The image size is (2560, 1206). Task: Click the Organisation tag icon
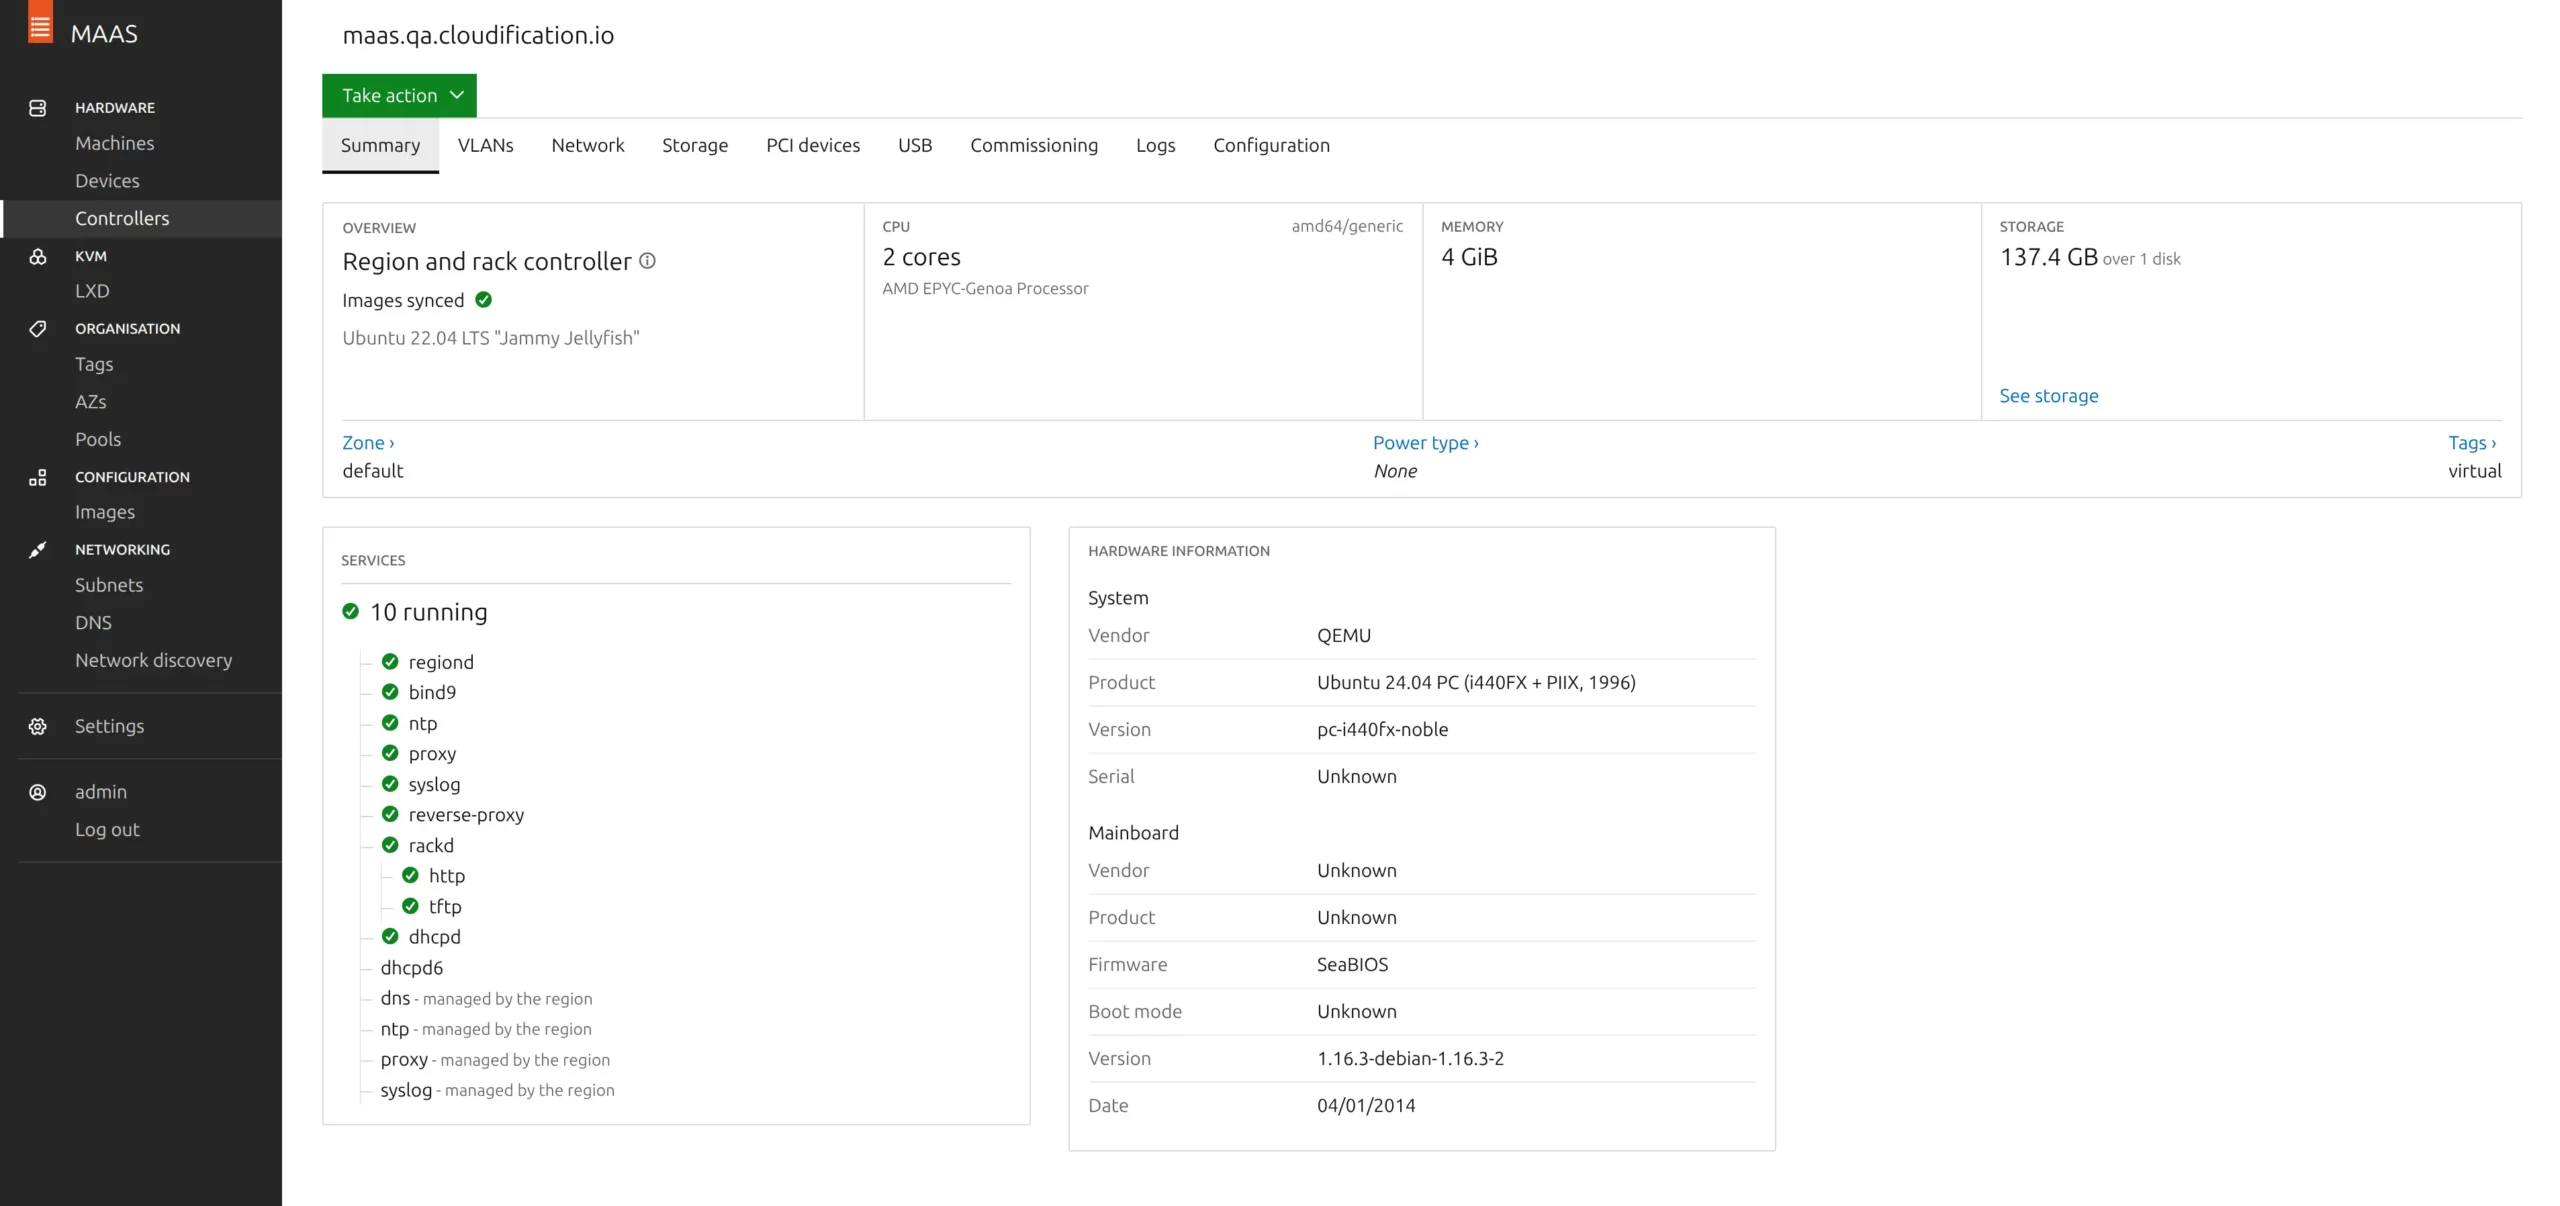tap(38, 329)
